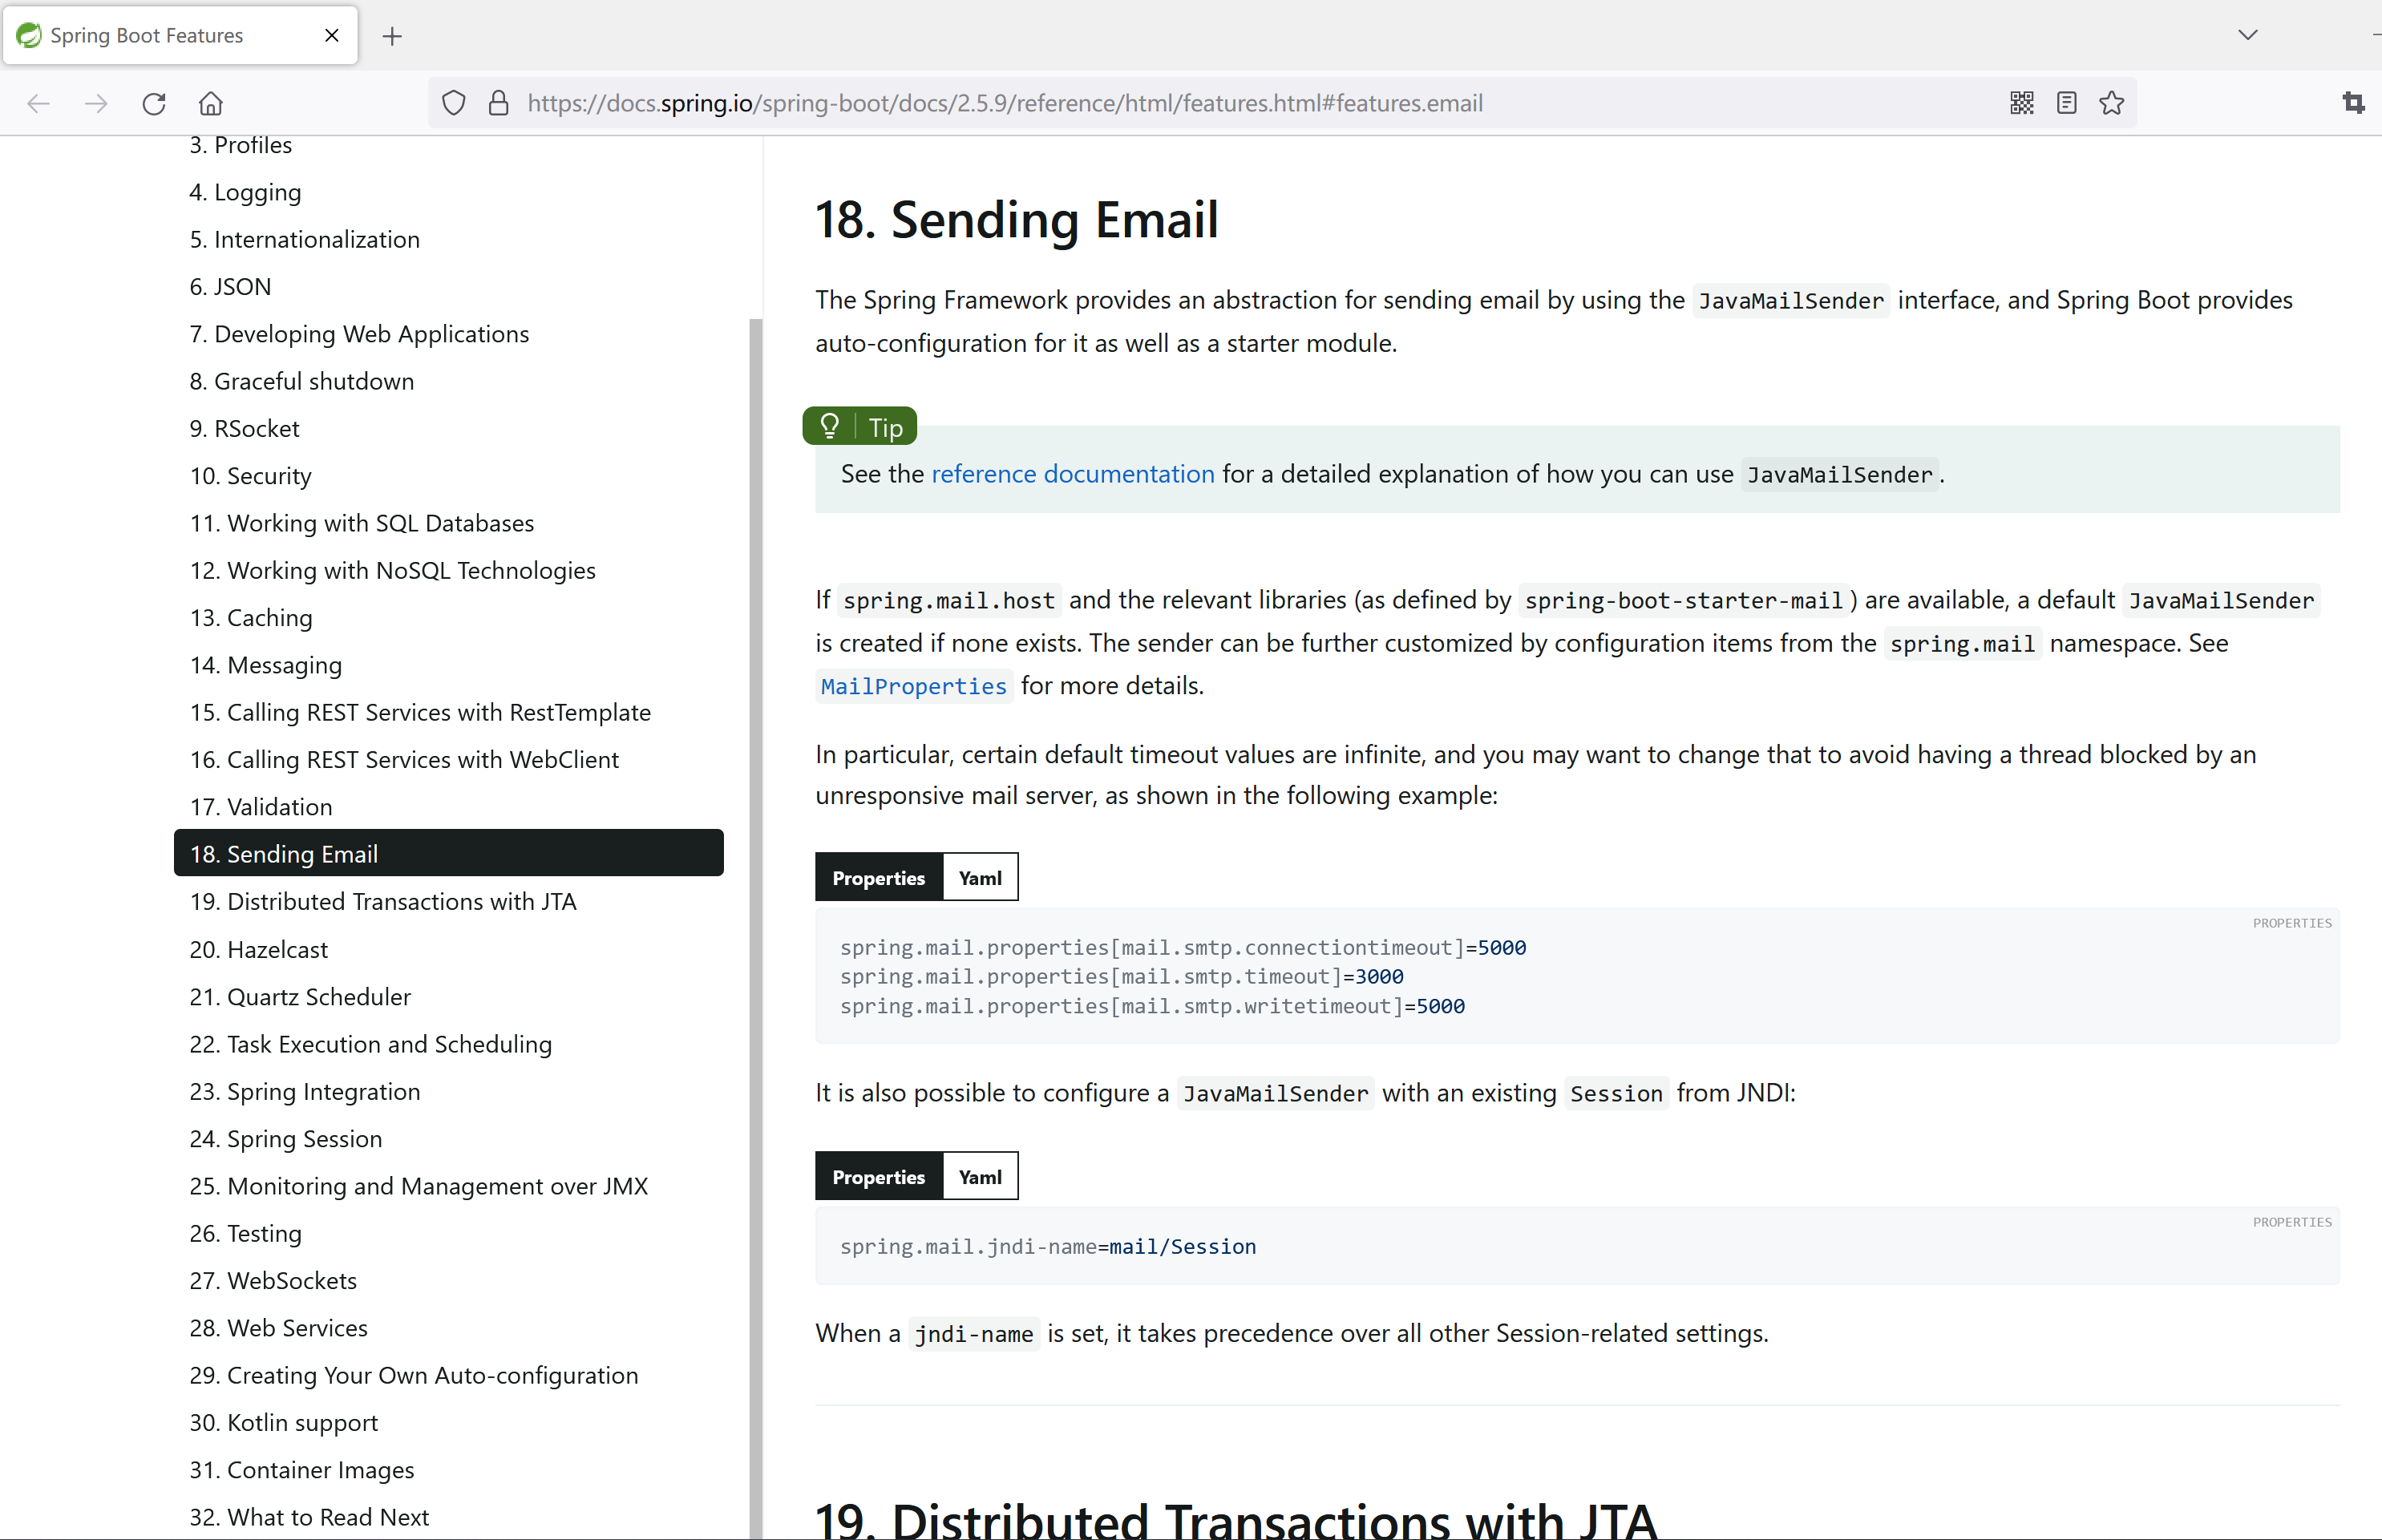Viewport: 2382px width, 1540px height.
Task: Navigate to 7. Developing Web Applications
Action: pyautogui.click(x=359, y=334)
